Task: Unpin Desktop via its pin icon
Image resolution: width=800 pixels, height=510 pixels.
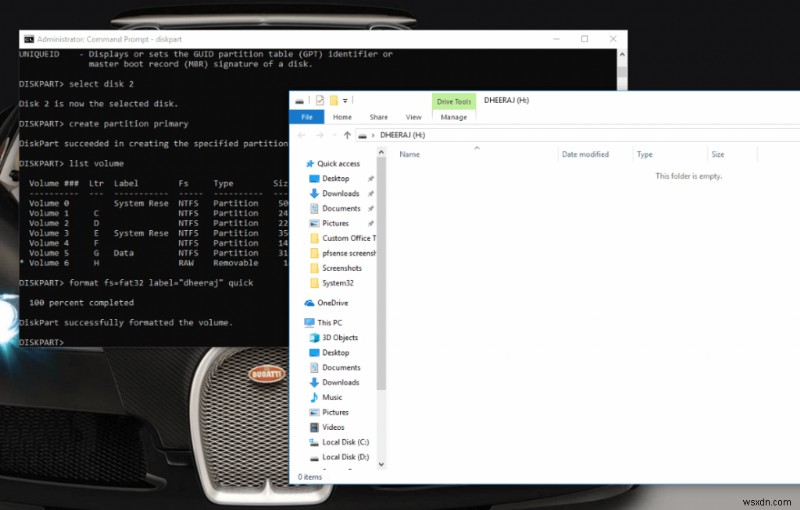Action: [371, 178]
